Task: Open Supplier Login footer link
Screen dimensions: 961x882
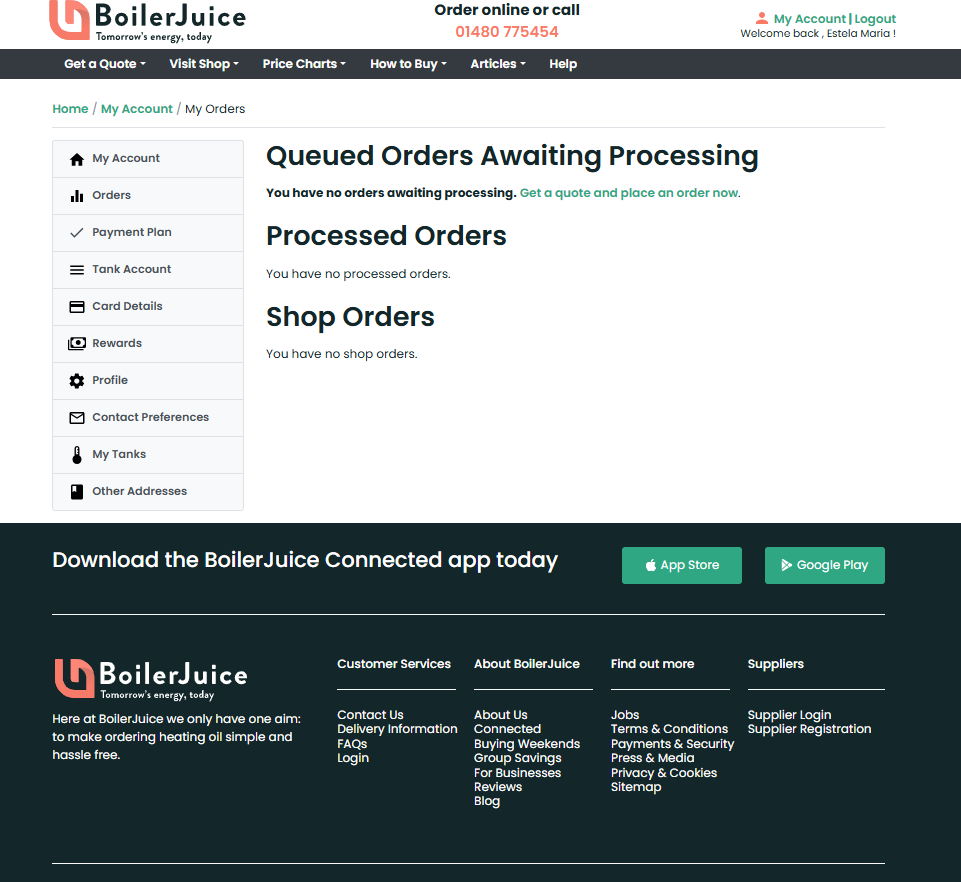Action: click(x=789, y=715)
